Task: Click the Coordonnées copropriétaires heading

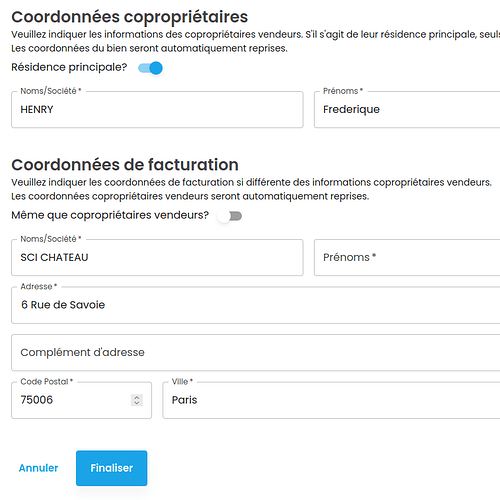Action: coord(130,17)
